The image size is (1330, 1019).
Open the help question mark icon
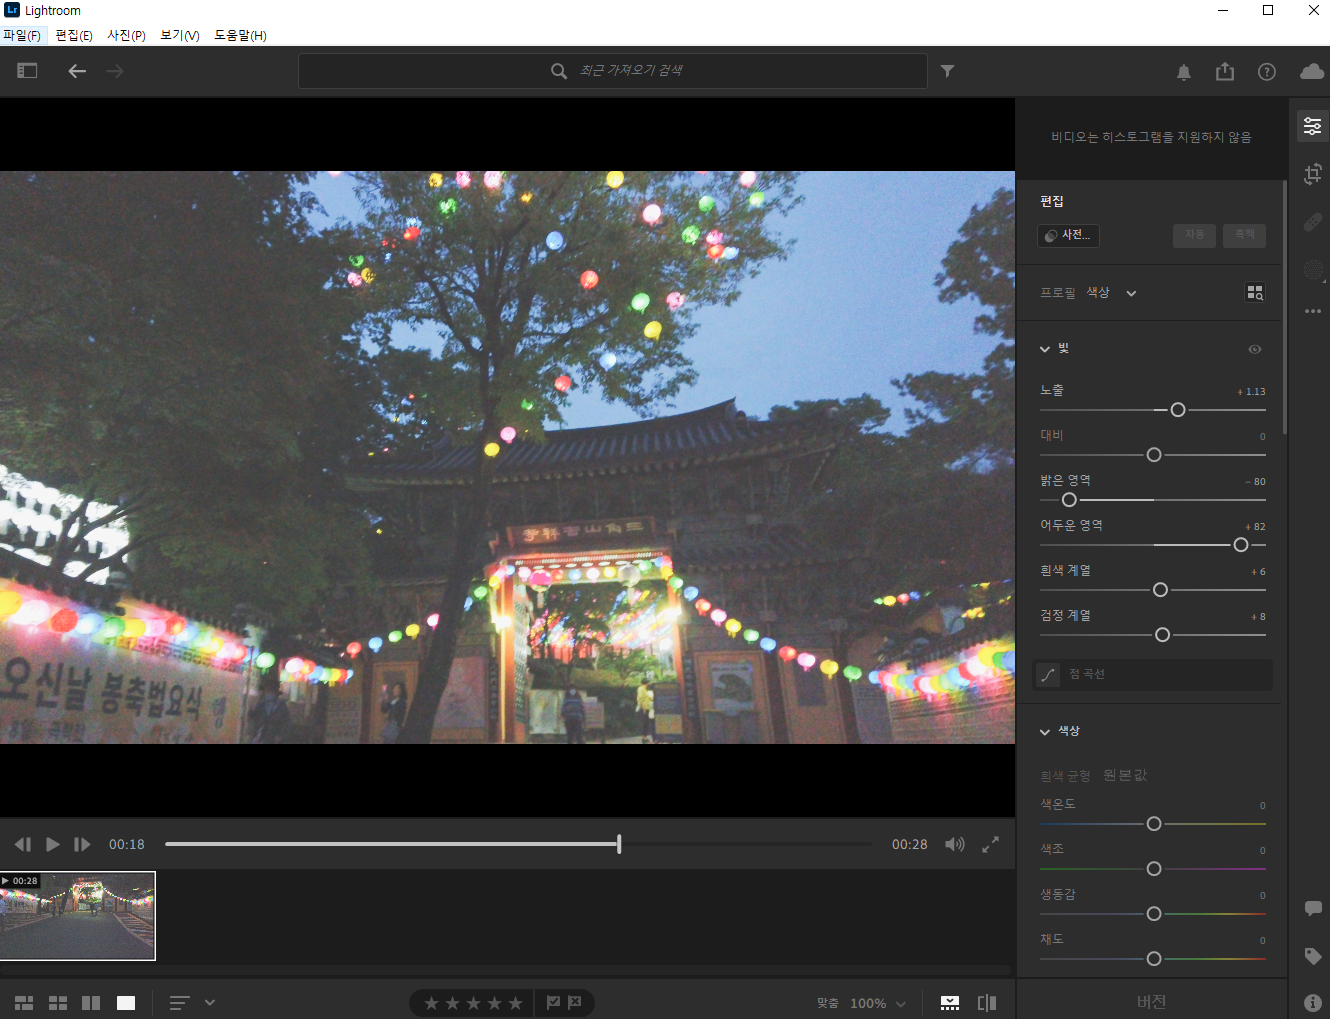click(x=1267, y=72)
